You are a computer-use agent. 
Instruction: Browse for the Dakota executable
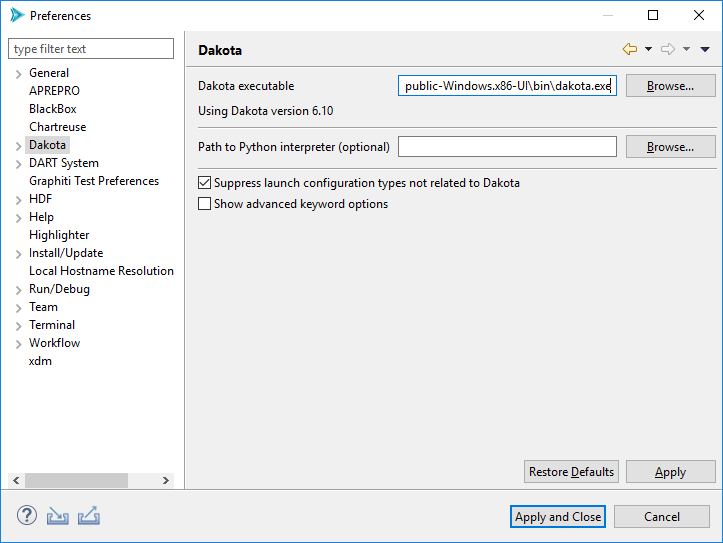(x=670, y=86)
